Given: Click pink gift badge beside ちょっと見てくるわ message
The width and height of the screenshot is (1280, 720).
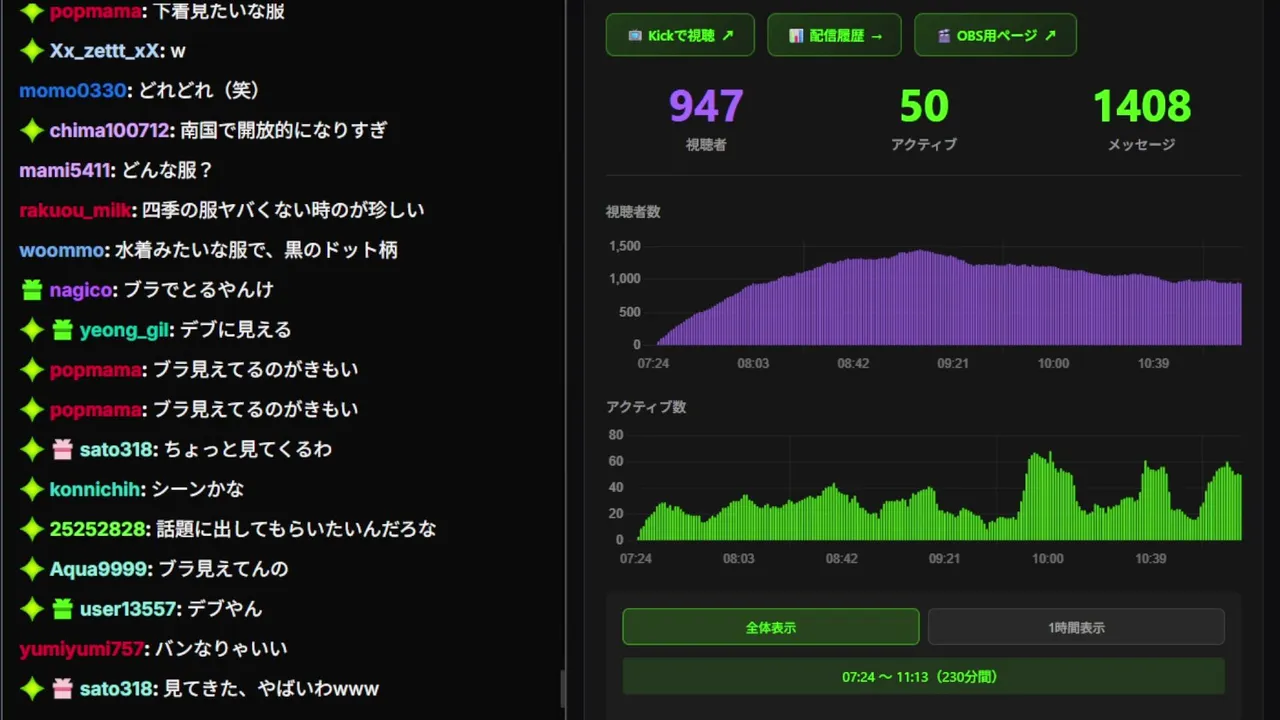Looking at the screenshot, I should pos(62,450).
